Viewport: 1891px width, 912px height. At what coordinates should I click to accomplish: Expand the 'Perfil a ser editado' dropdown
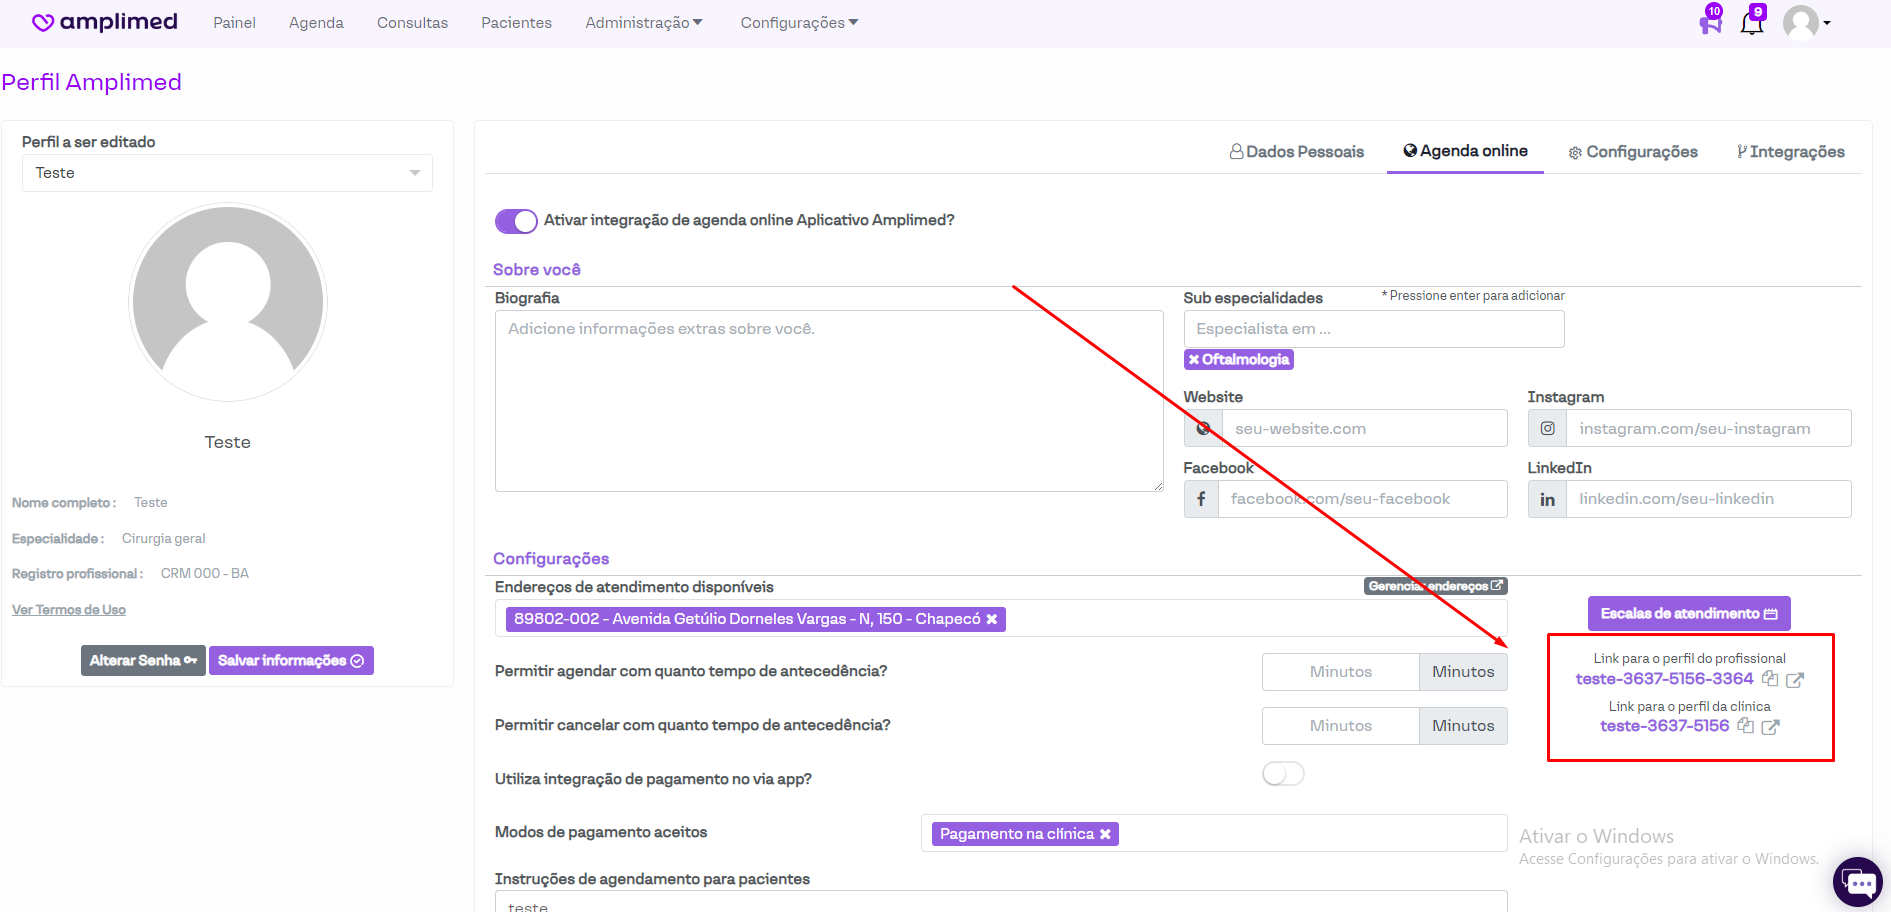pos(227,173)
